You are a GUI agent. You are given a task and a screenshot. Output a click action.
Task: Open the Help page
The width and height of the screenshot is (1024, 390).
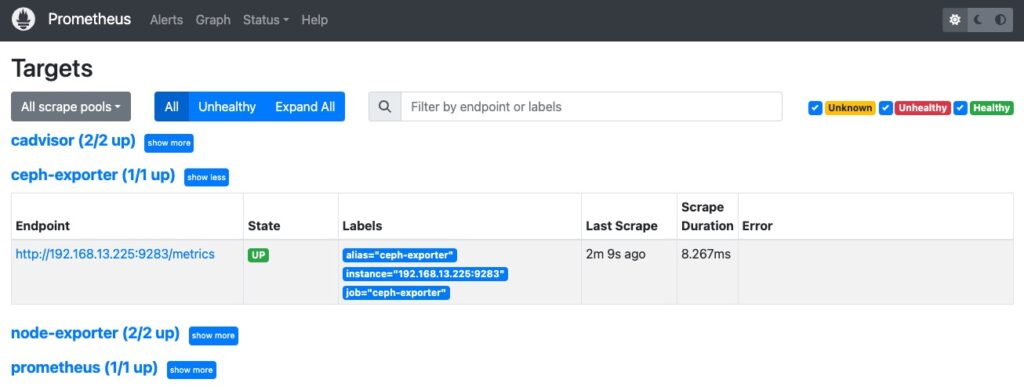coord(314,20)
